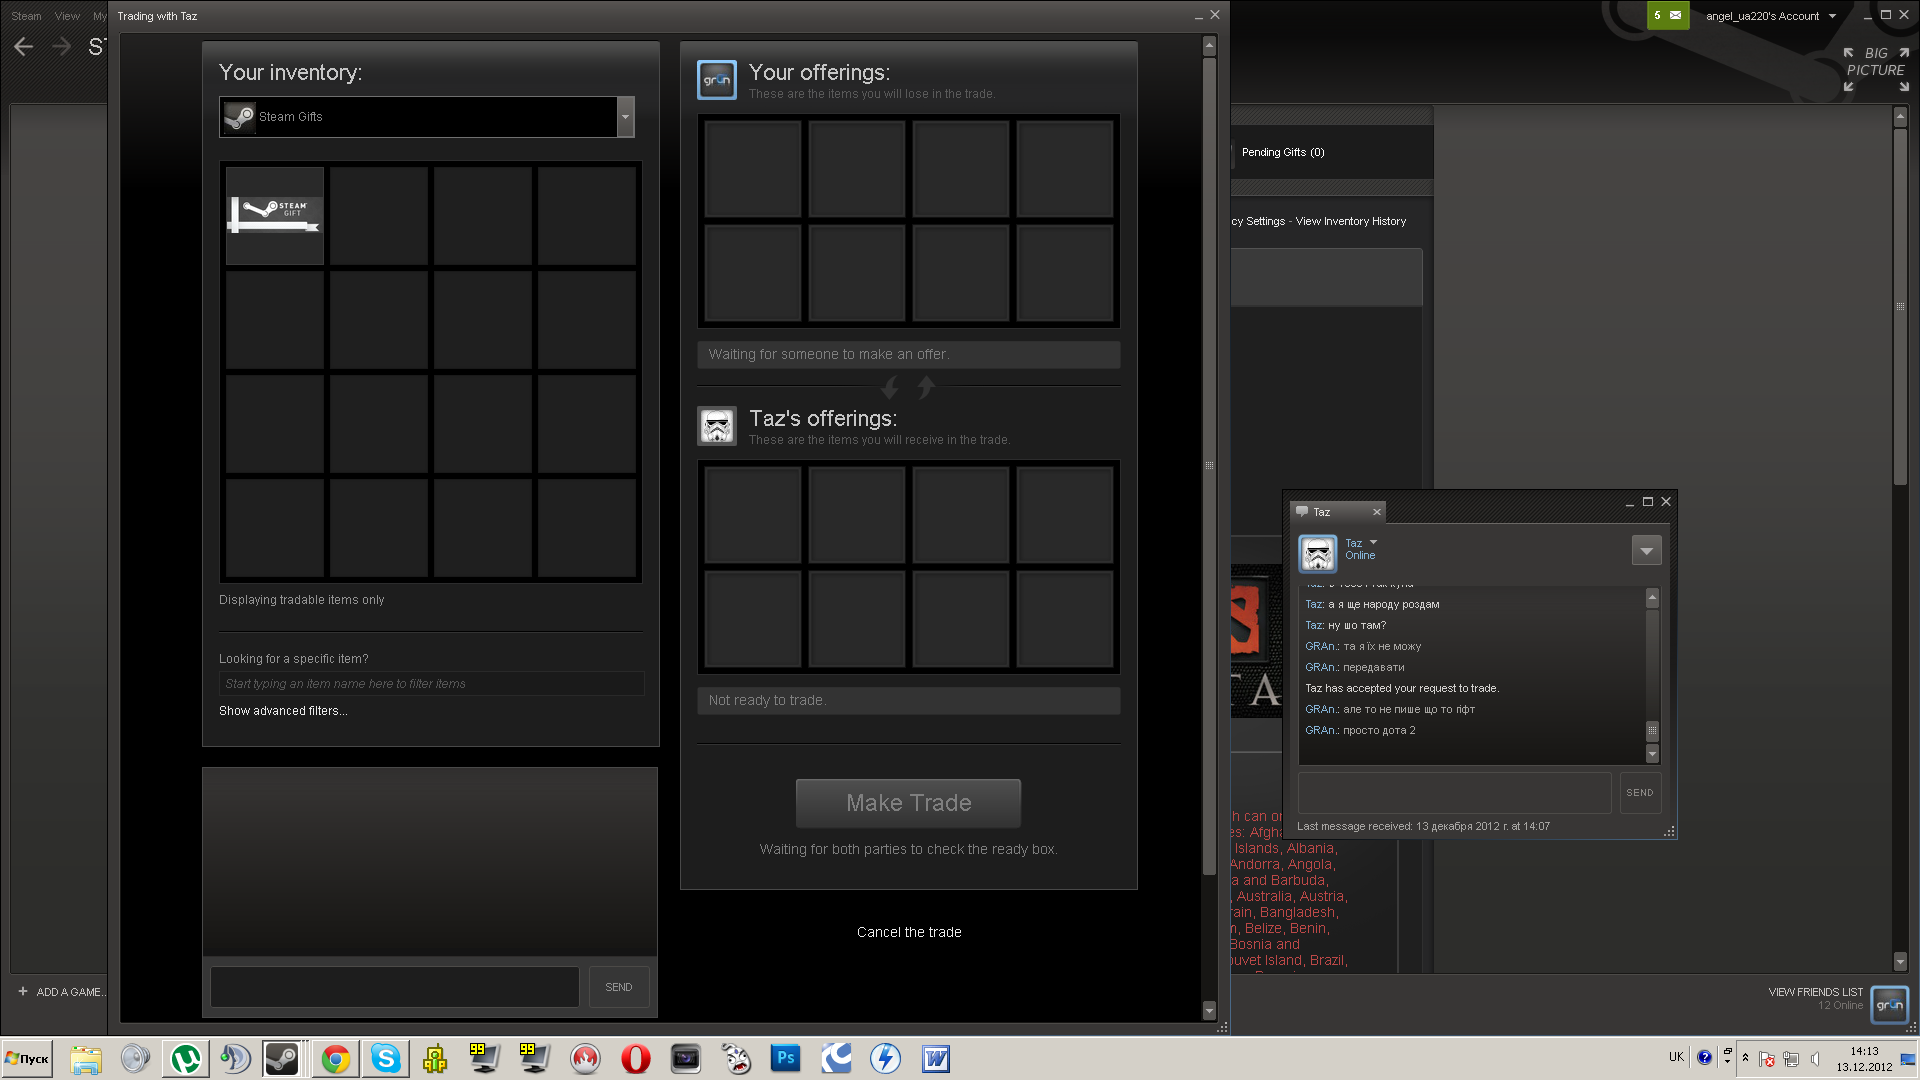The image size is (1920, 1080).
Task: Click the chat message input in Taz window
Action: click(x=1455, y=792)
